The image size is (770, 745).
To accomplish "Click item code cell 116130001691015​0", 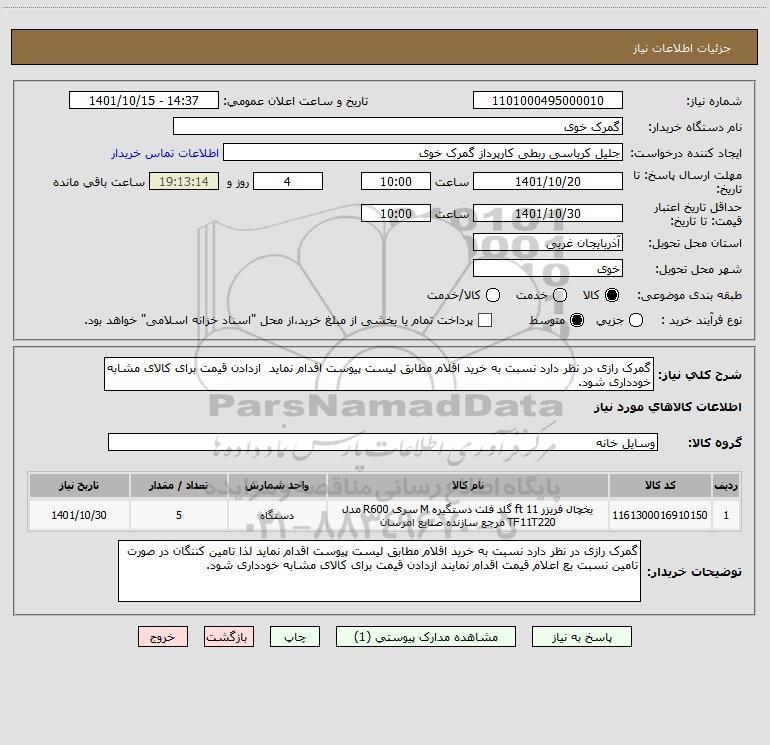I will (x=660, y=515).
